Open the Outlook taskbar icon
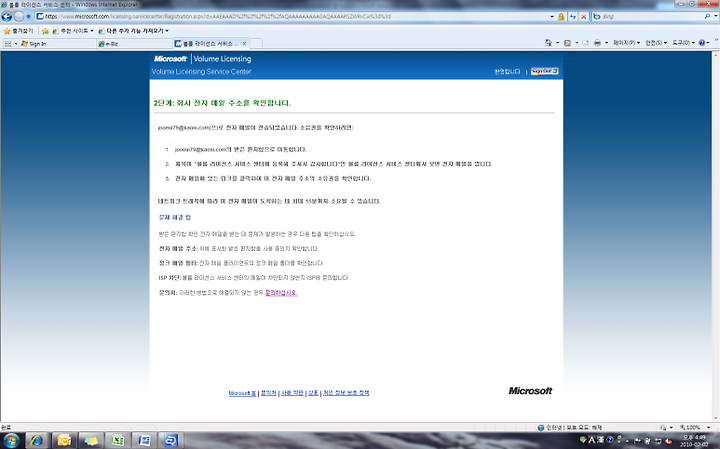Viewport: 720px width, 449px height. [x=64, y=441]
